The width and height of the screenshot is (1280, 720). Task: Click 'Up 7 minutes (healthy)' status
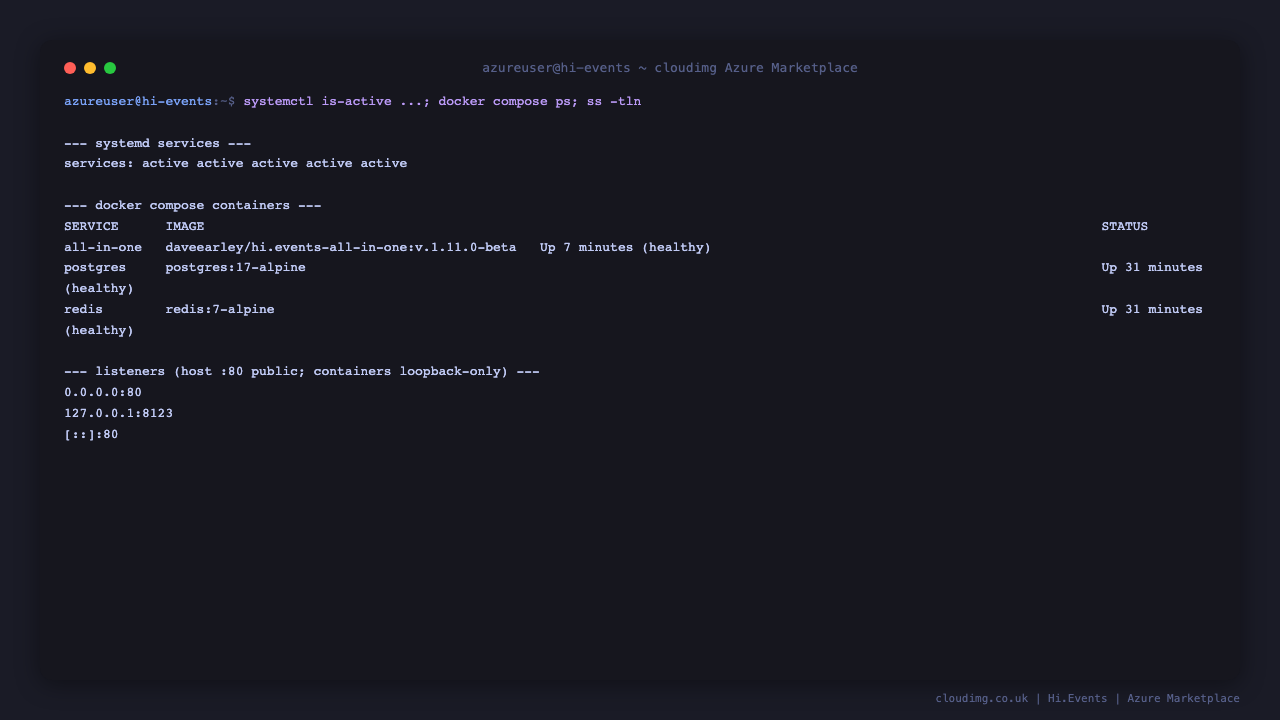click(x=625, y=247)
